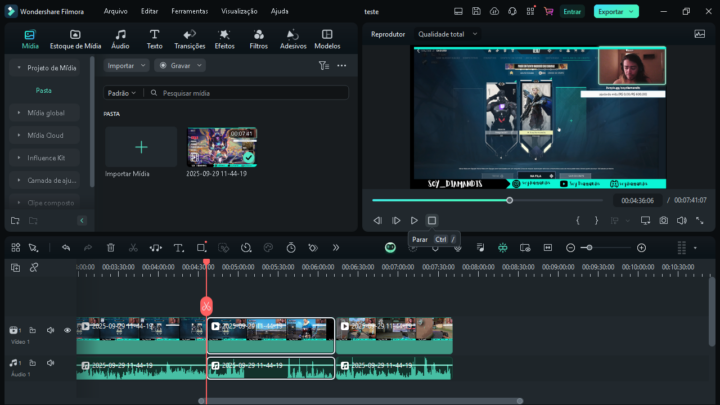Viewport: 720px width, 405px height.
Task: Open the Ferramentas menu
Action: point(189,11)
